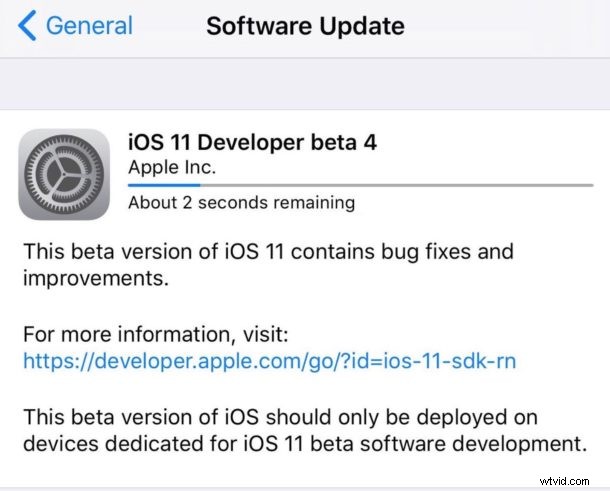The width and height of the screenshot is (610, 491).
Task: Tap the Apple Inc. publisher label
Action: [x=172, y=168]
